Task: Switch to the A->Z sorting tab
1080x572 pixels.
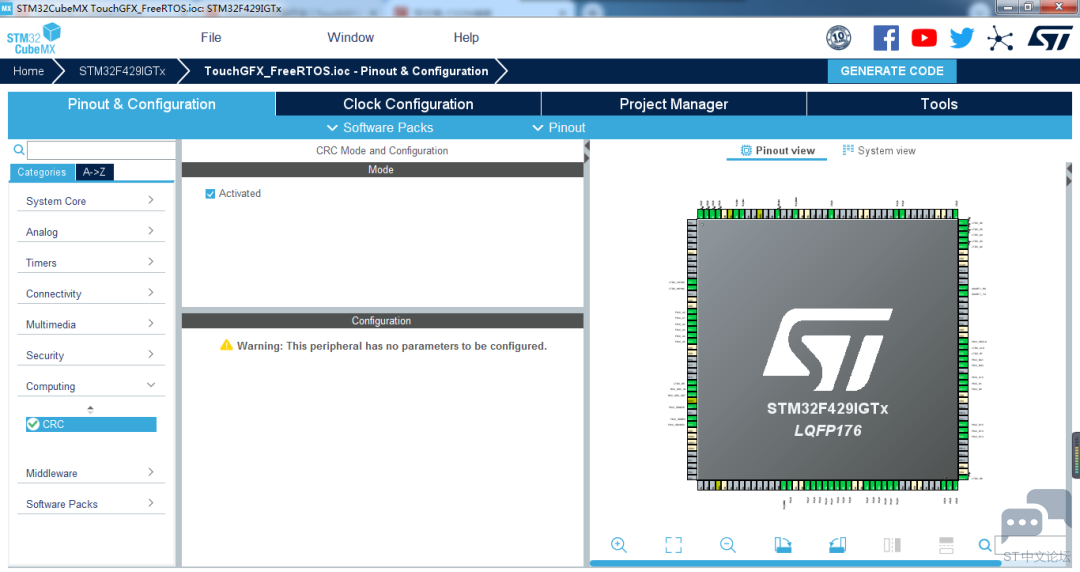Action: click(94, 172)
